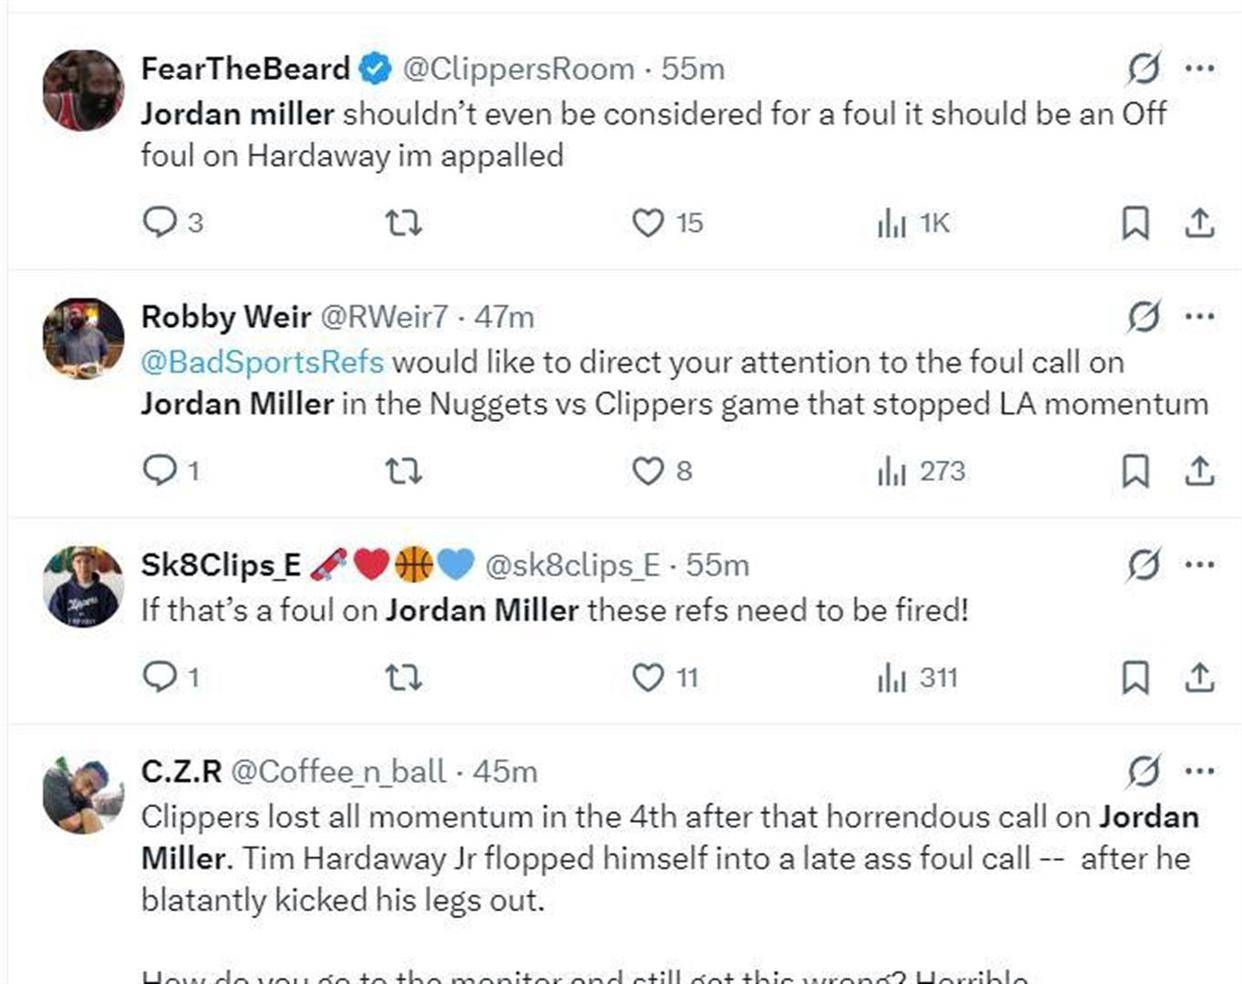
Task: Open Robby Weir's profile picture
Action: coord(83,338)
